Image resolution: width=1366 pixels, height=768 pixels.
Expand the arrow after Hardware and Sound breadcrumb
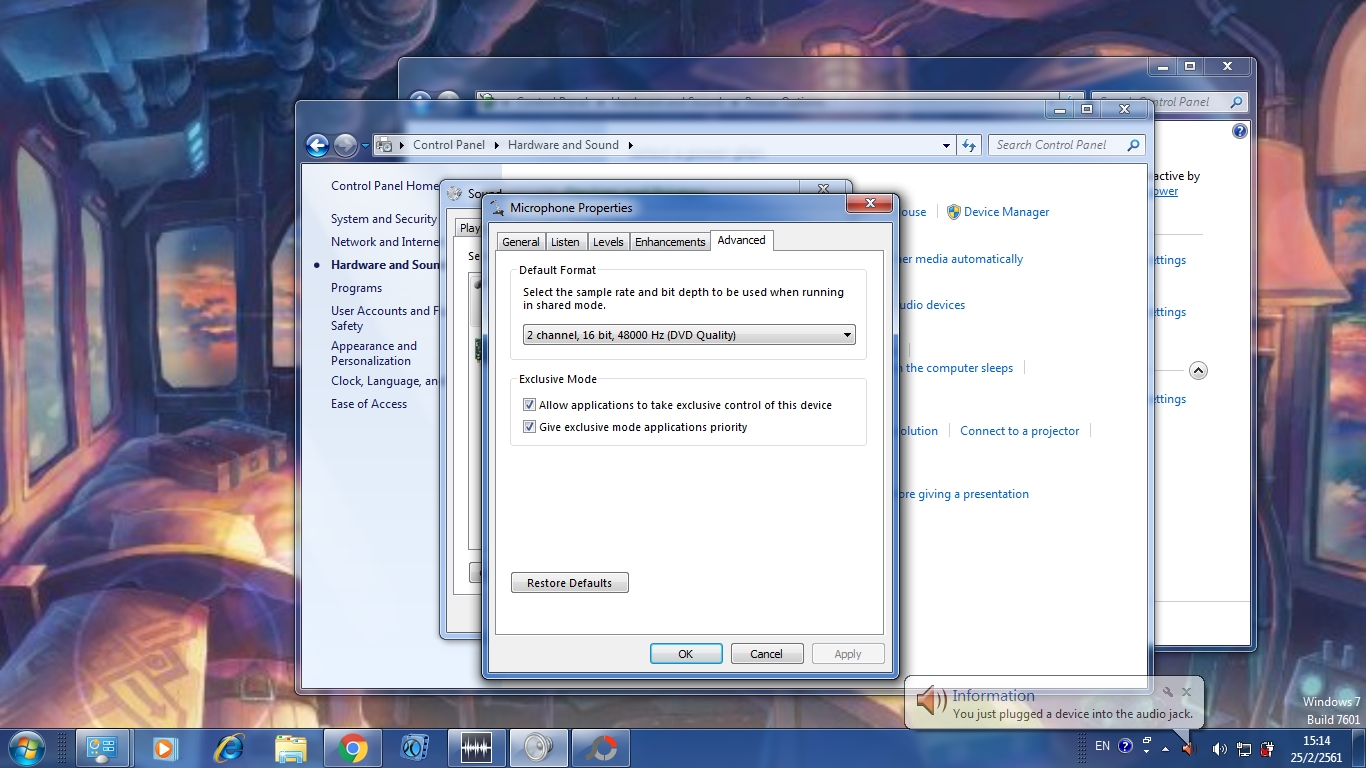[631, 145]
